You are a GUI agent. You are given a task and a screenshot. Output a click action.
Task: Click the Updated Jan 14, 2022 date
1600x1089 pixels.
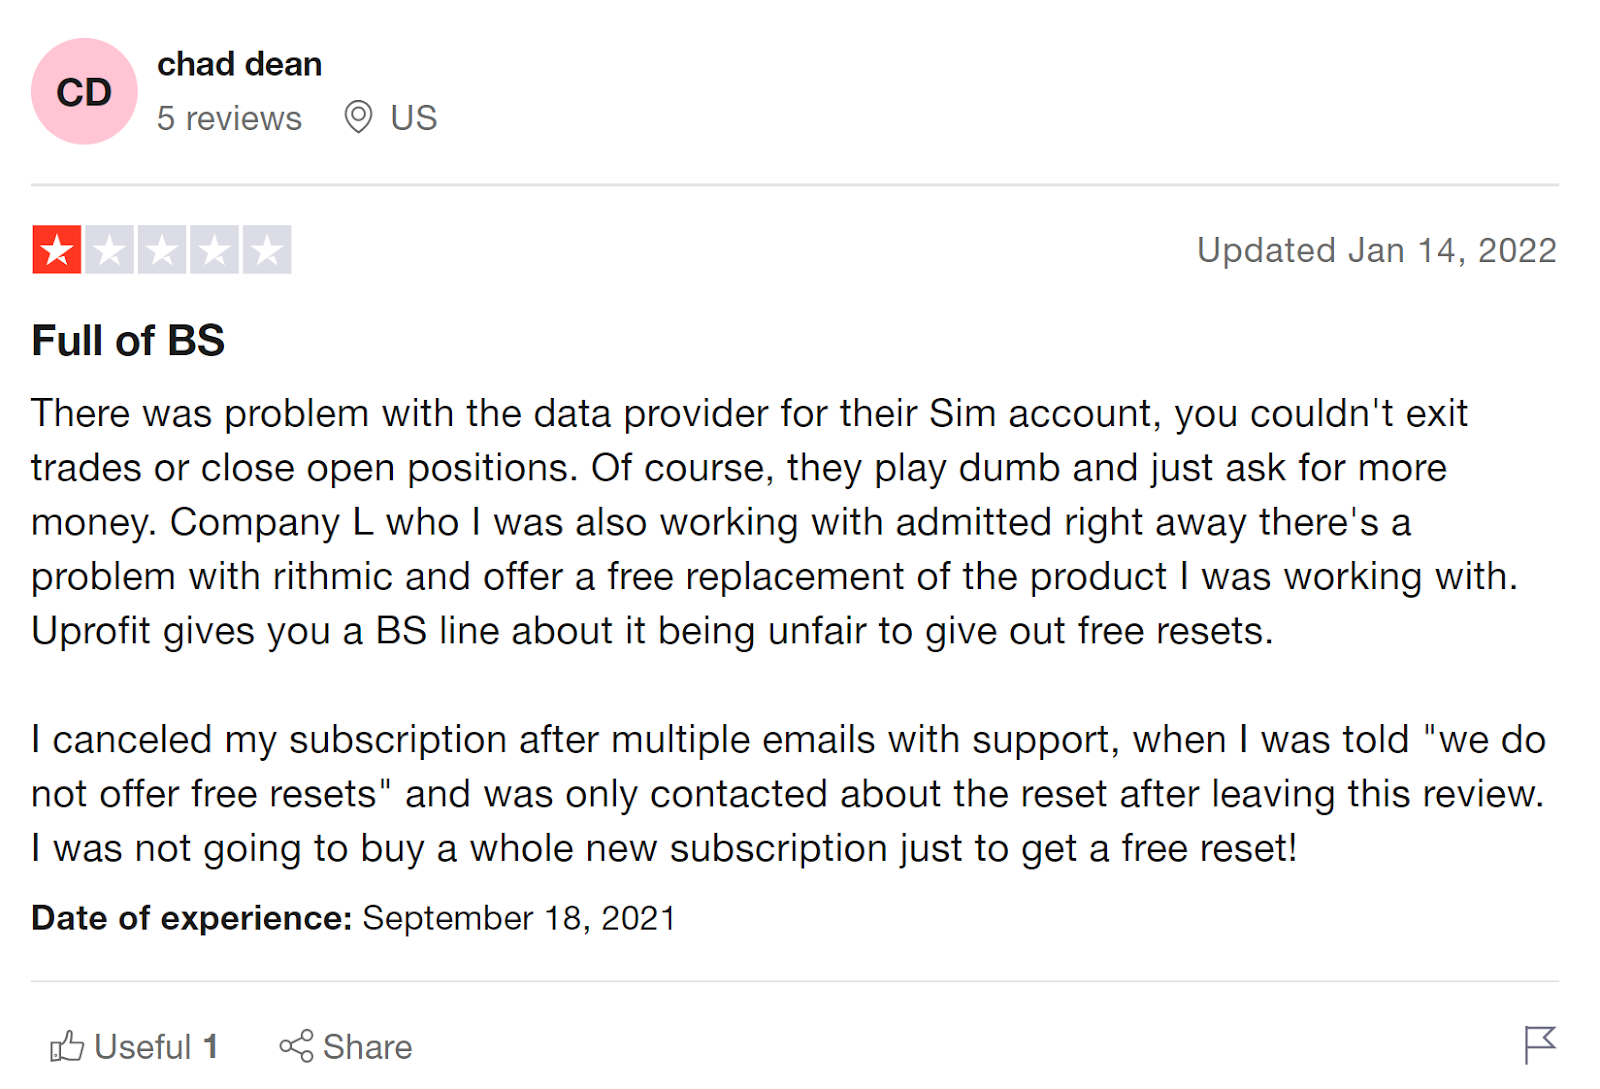[1376, 250]
